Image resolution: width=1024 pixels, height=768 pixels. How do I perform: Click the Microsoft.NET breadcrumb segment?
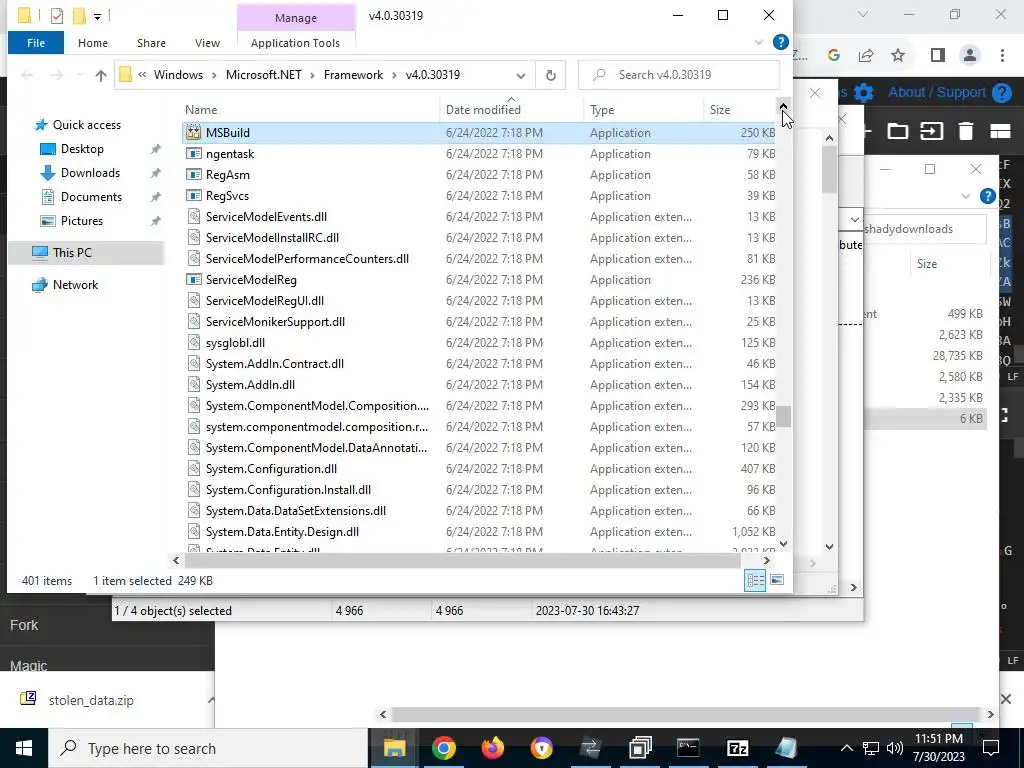click(x=264, y=74)
